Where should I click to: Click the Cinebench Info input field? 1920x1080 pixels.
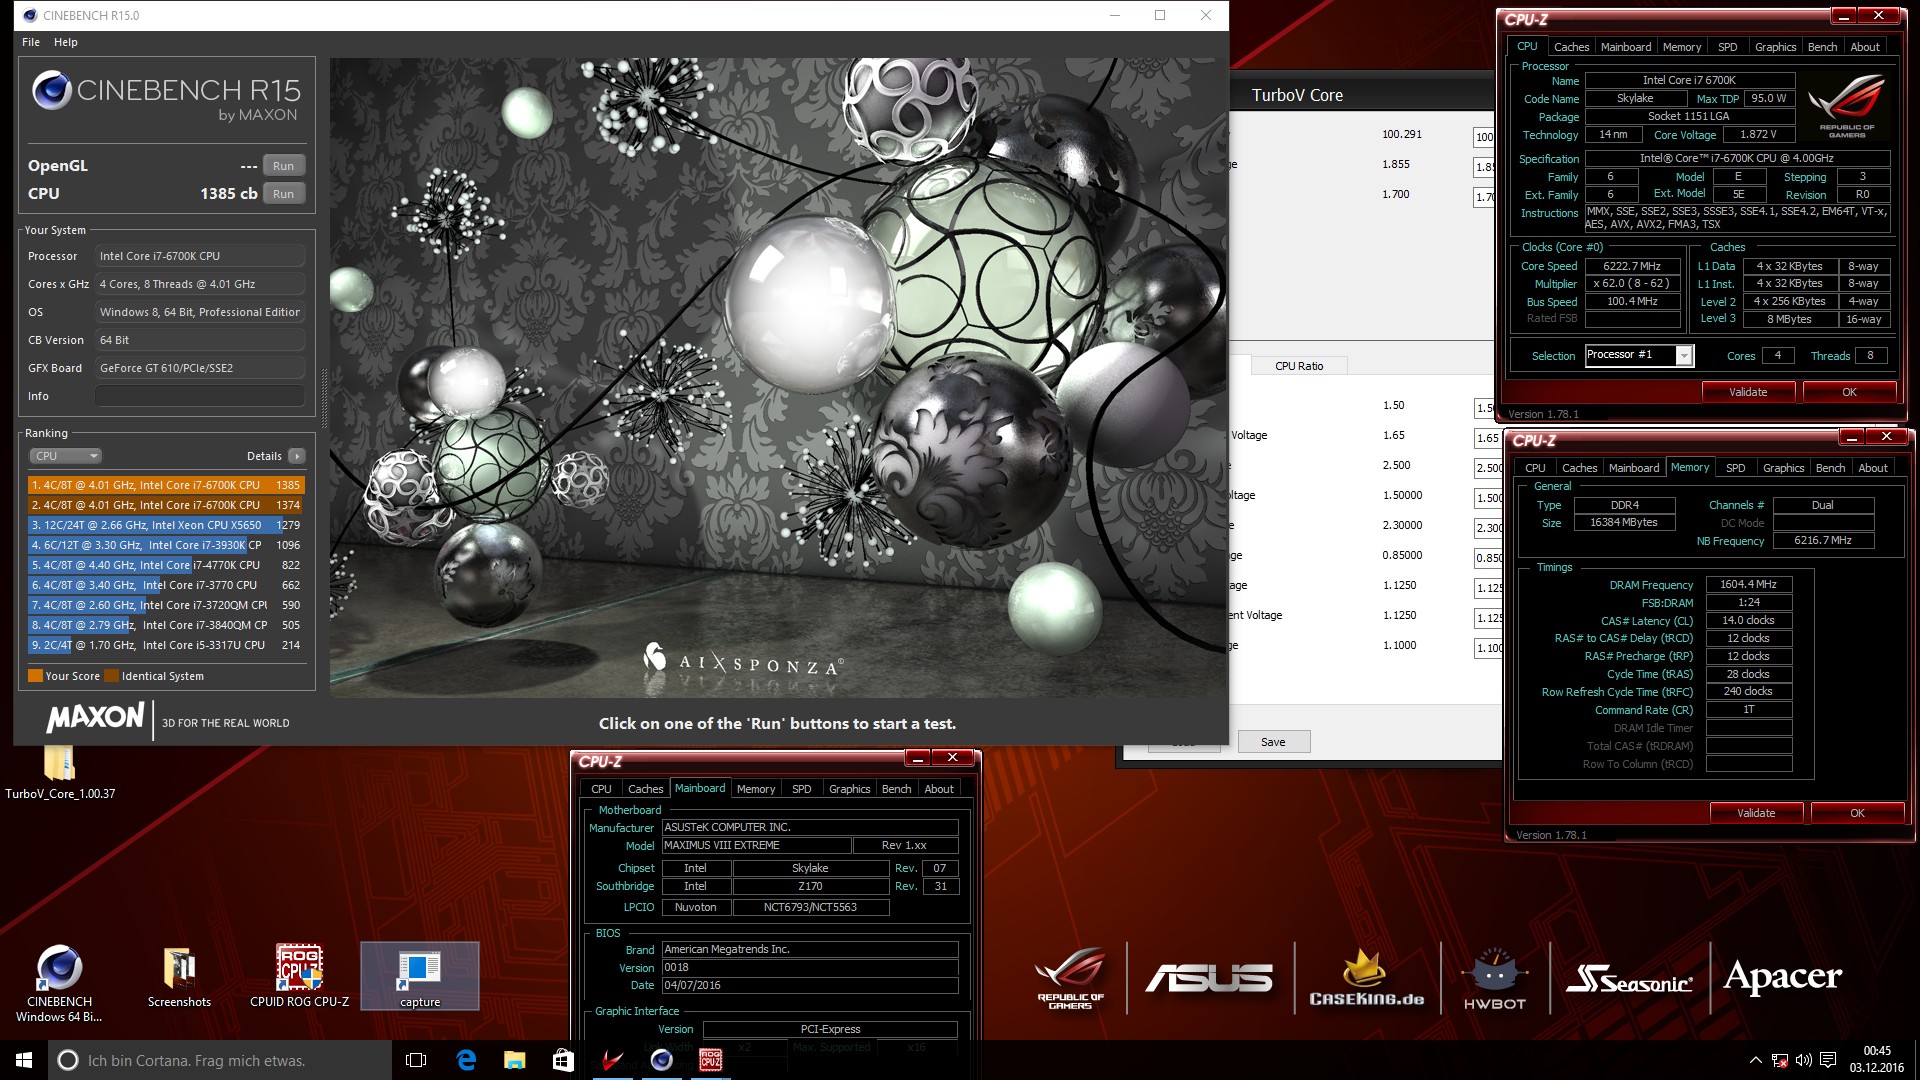200,396
